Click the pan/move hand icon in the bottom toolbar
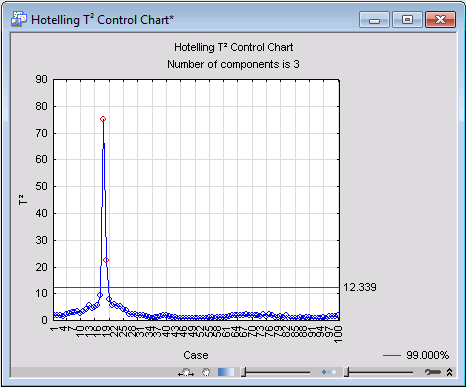 (x=186, y=372)
